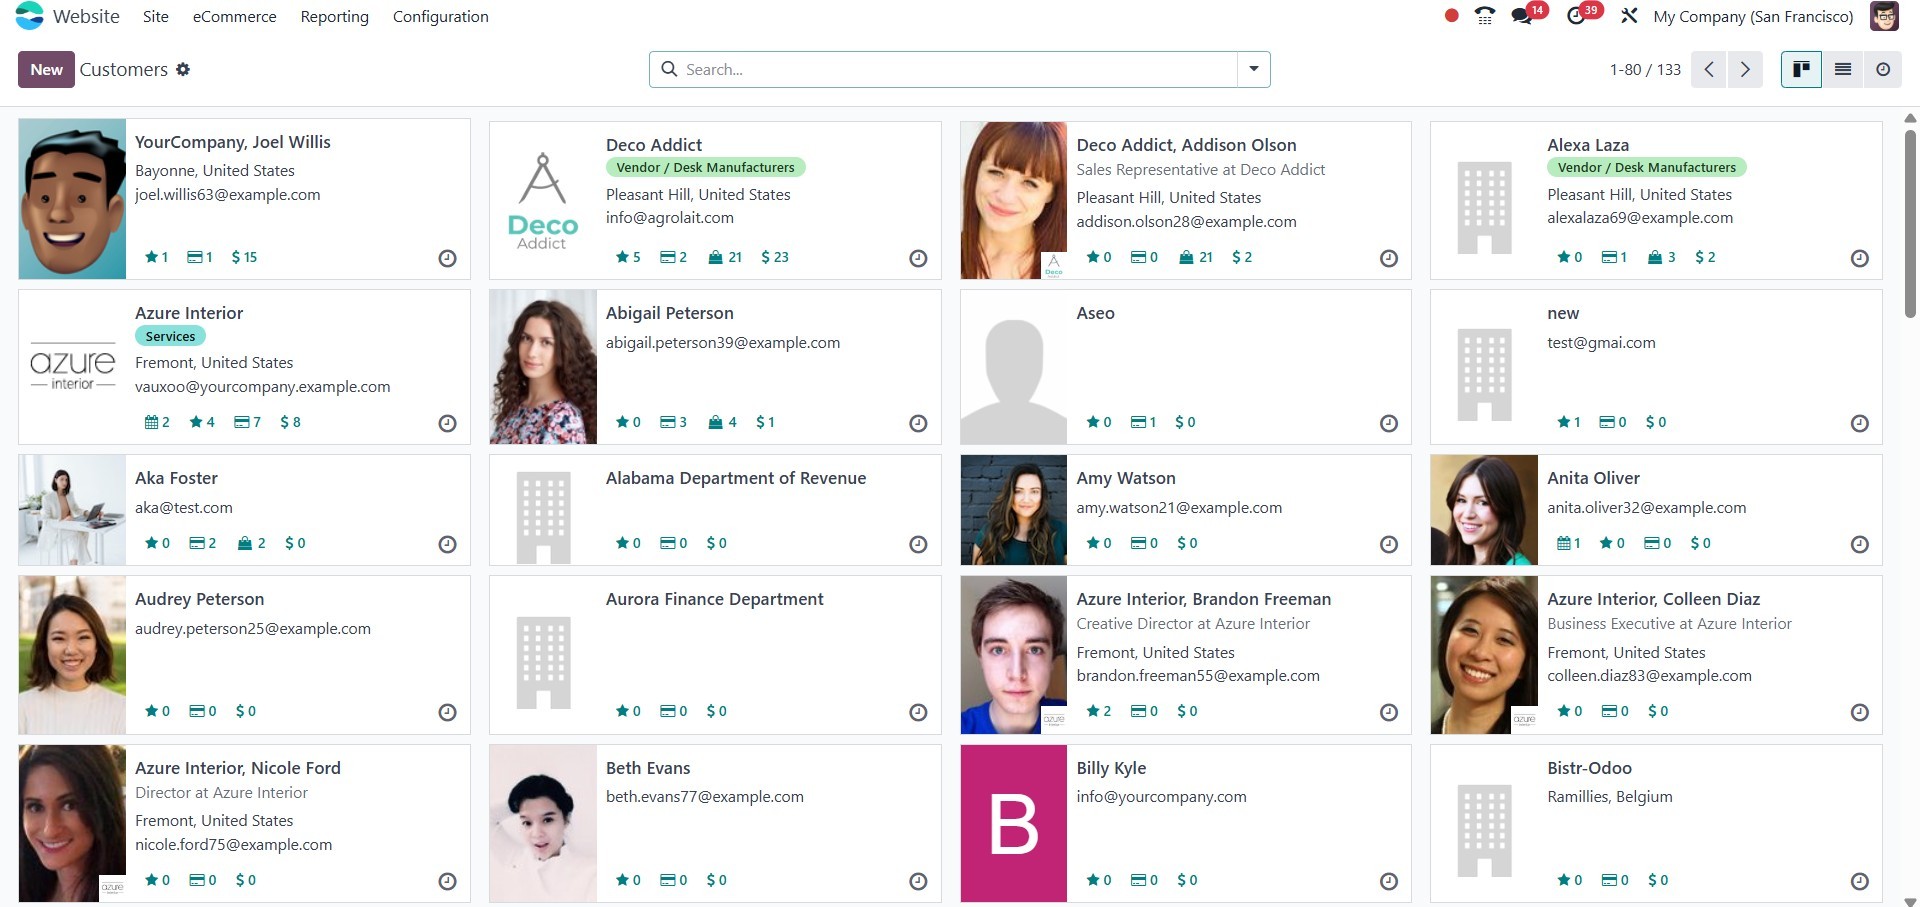Open the eCommerce menu
Screen dimensions: 1920x907
pyautogui.click(x=235, y=16)
